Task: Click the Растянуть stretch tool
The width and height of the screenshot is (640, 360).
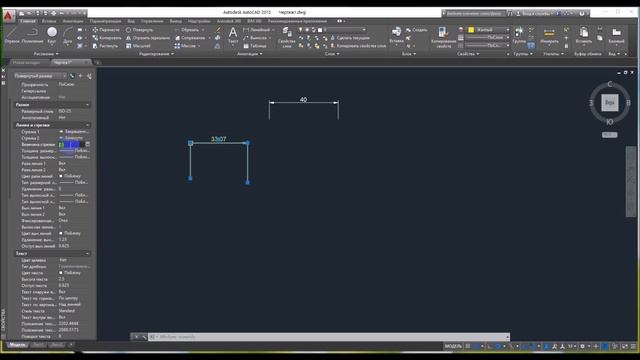Action: [105, 46]
